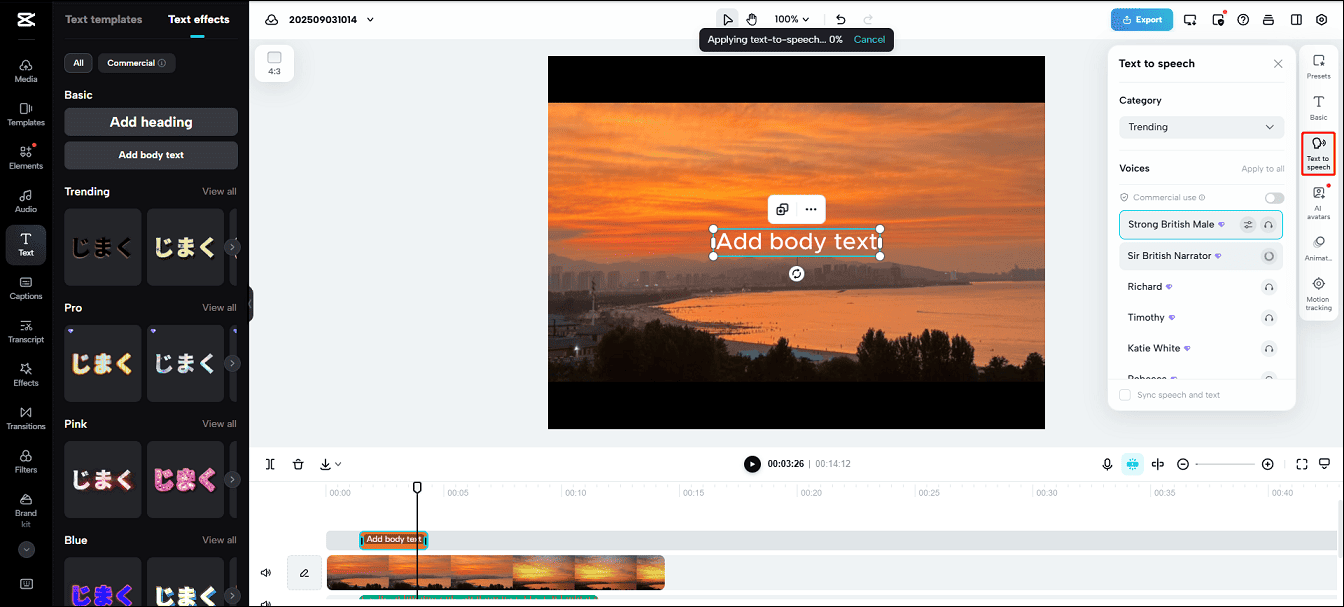Undo the last action
Image resolution: width=1344 pixels, height=607 pixels.
[x=841, y=19]
